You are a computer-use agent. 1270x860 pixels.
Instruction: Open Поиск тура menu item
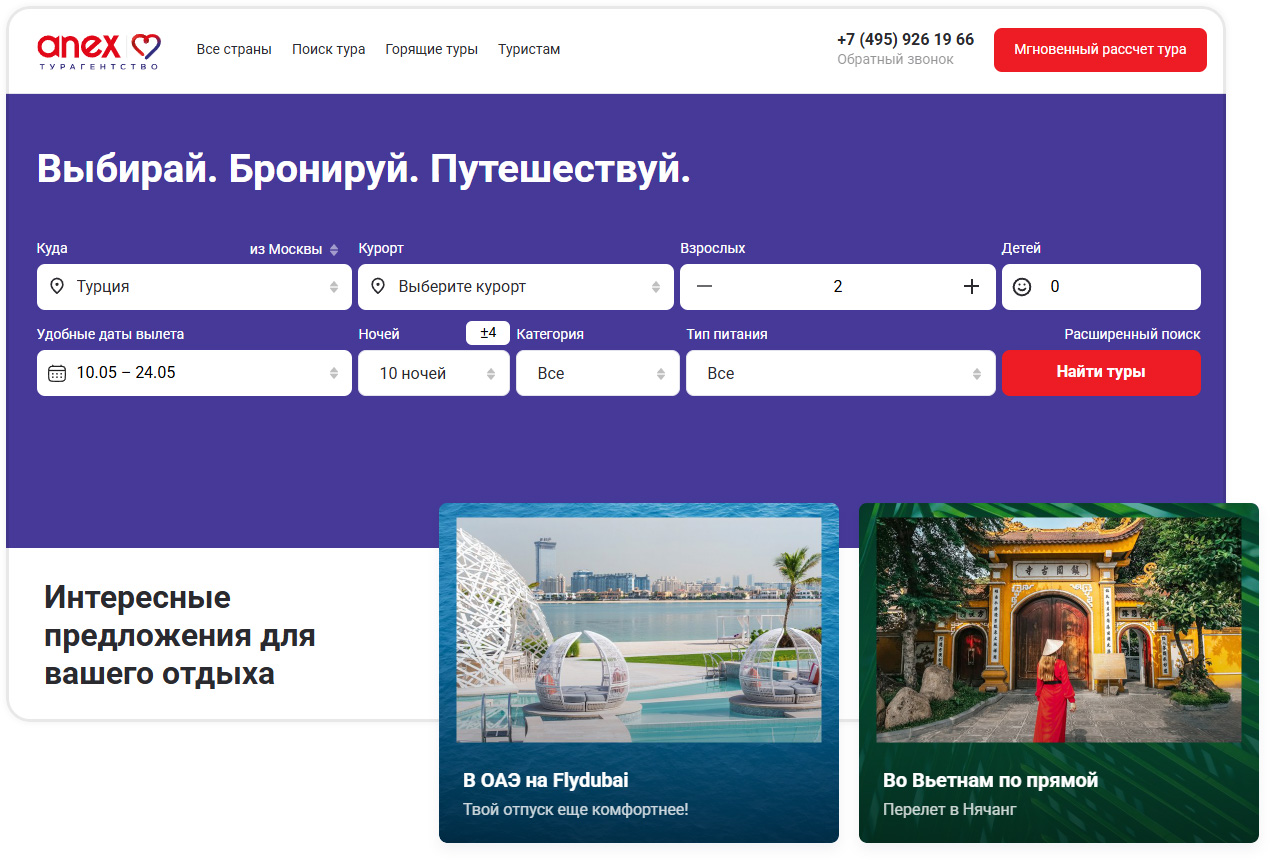coord(329,50)
